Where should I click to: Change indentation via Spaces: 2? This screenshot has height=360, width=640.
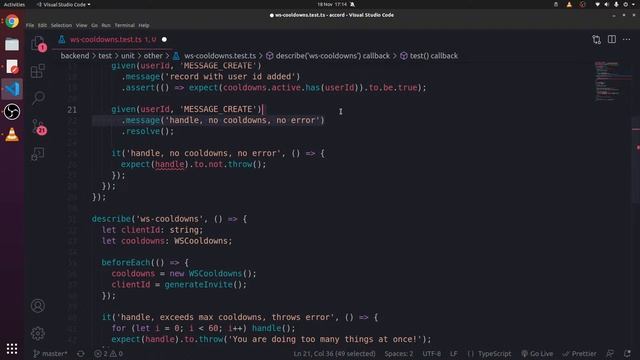399,353
